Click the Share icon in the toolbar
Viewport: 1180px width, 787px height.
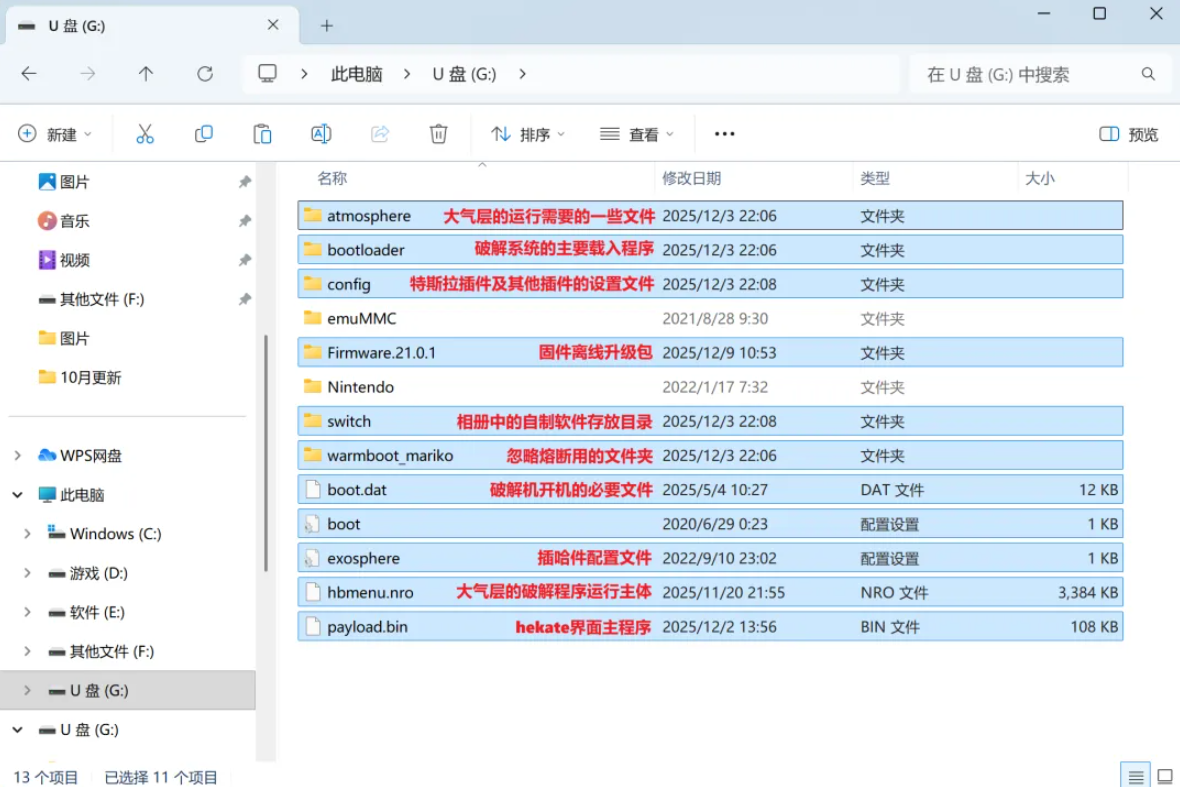tap(379, 133)
